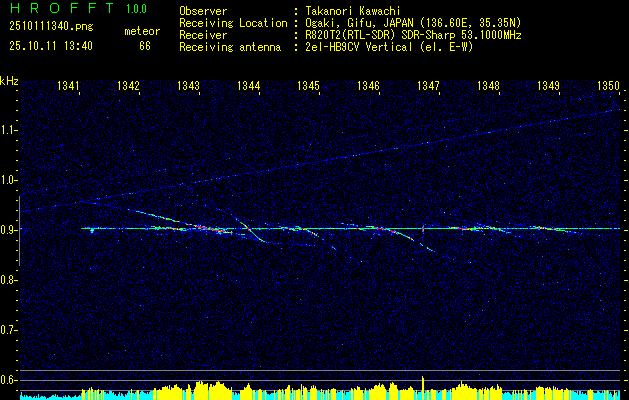The width and height of the screenshot is (629, 400).
Task: Click the HROFFT program title
Action: coord(62,8)
